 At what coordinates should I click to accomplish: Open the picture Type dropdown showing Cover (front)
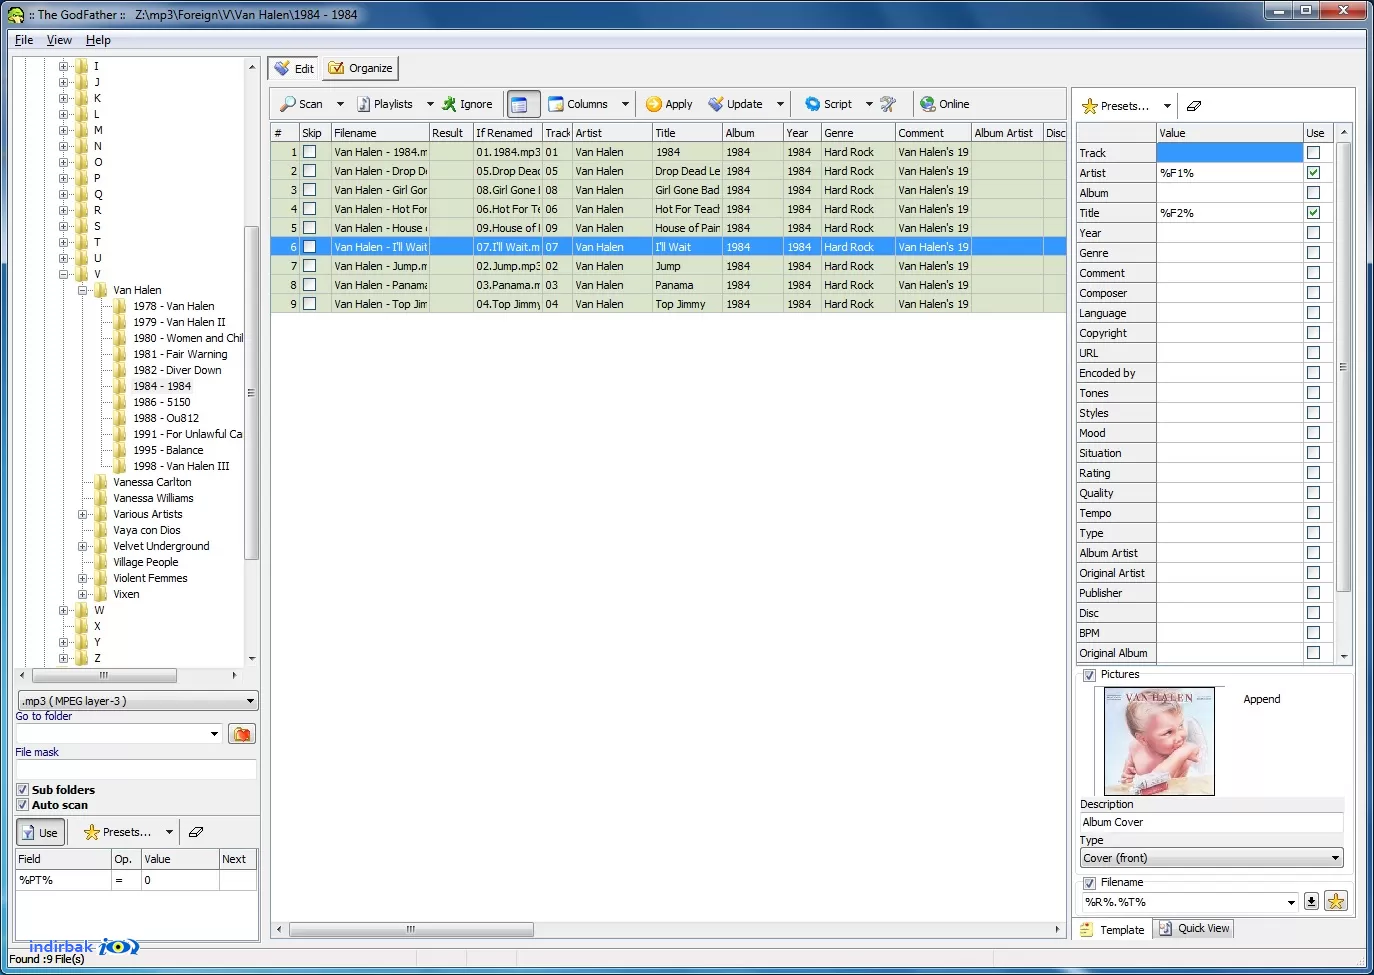tap(1211, 858)
